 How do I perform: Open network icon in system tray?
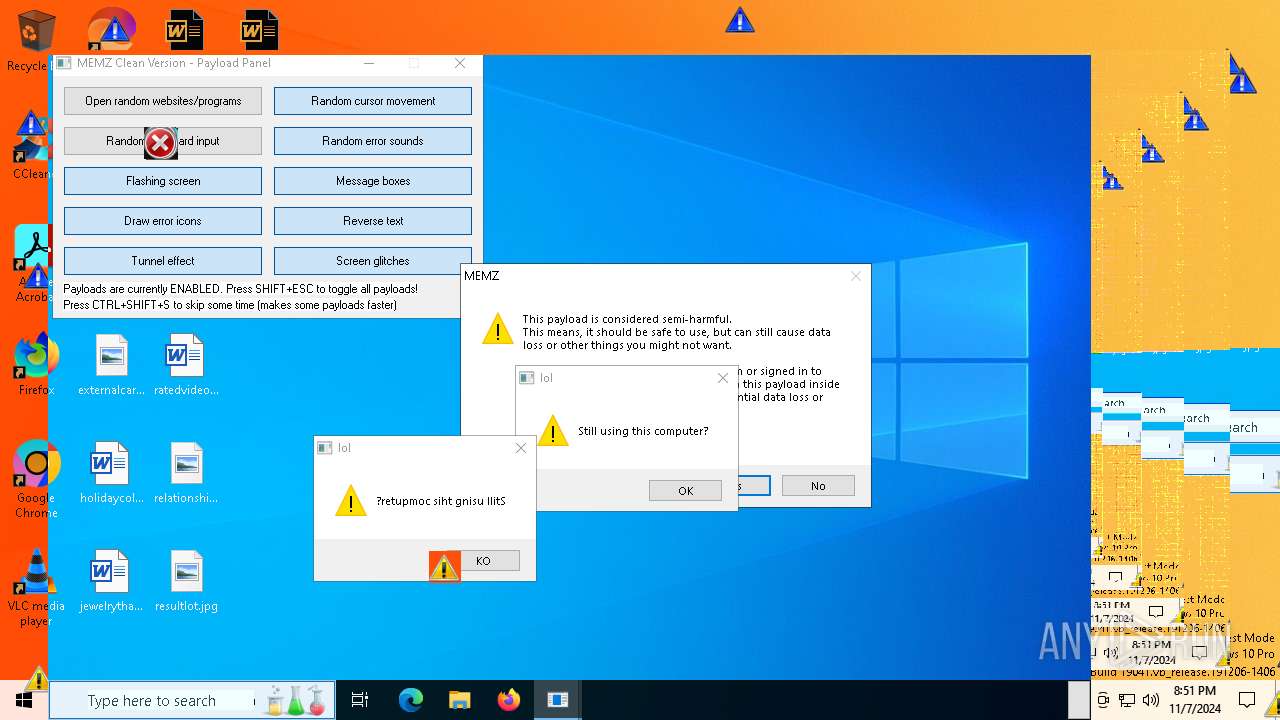[x=1127, y=700]
